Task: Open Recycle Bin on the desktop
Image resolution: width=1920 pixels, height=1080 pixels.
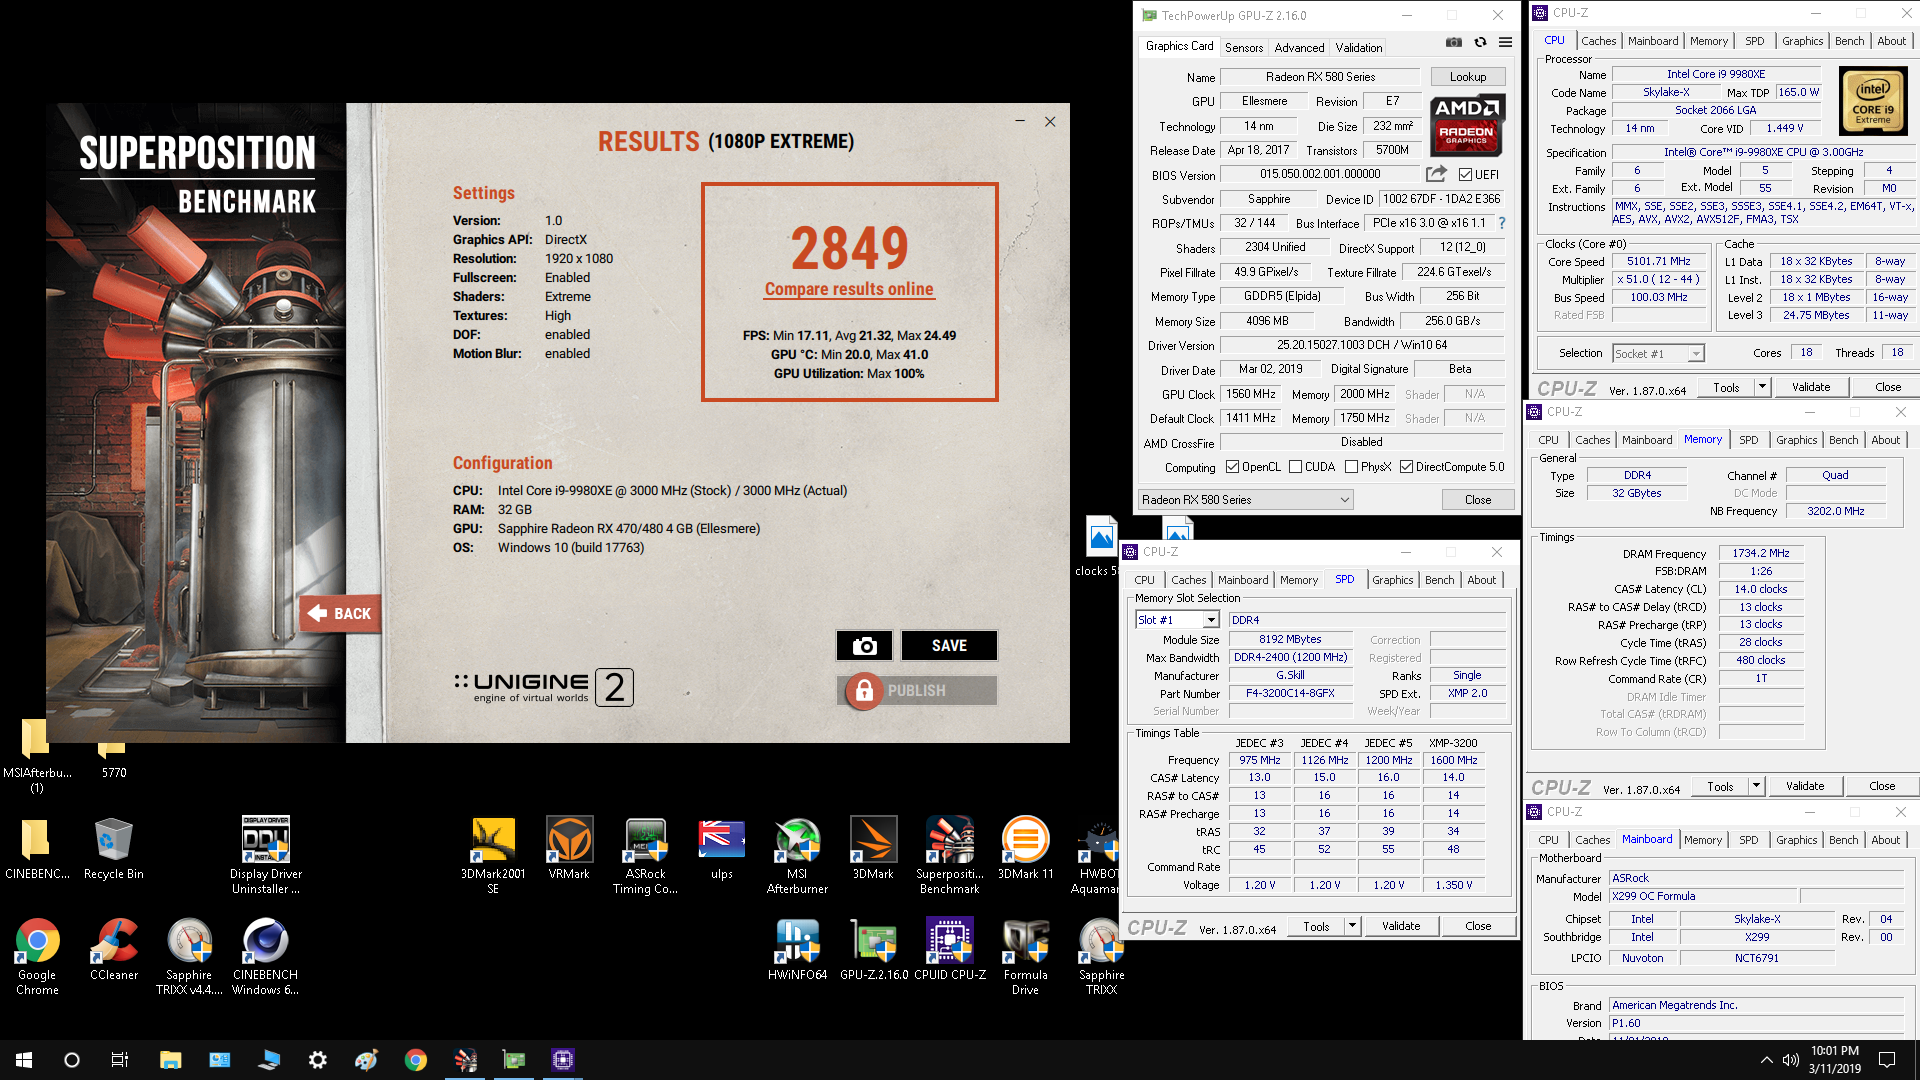Action: click(114, 848)
